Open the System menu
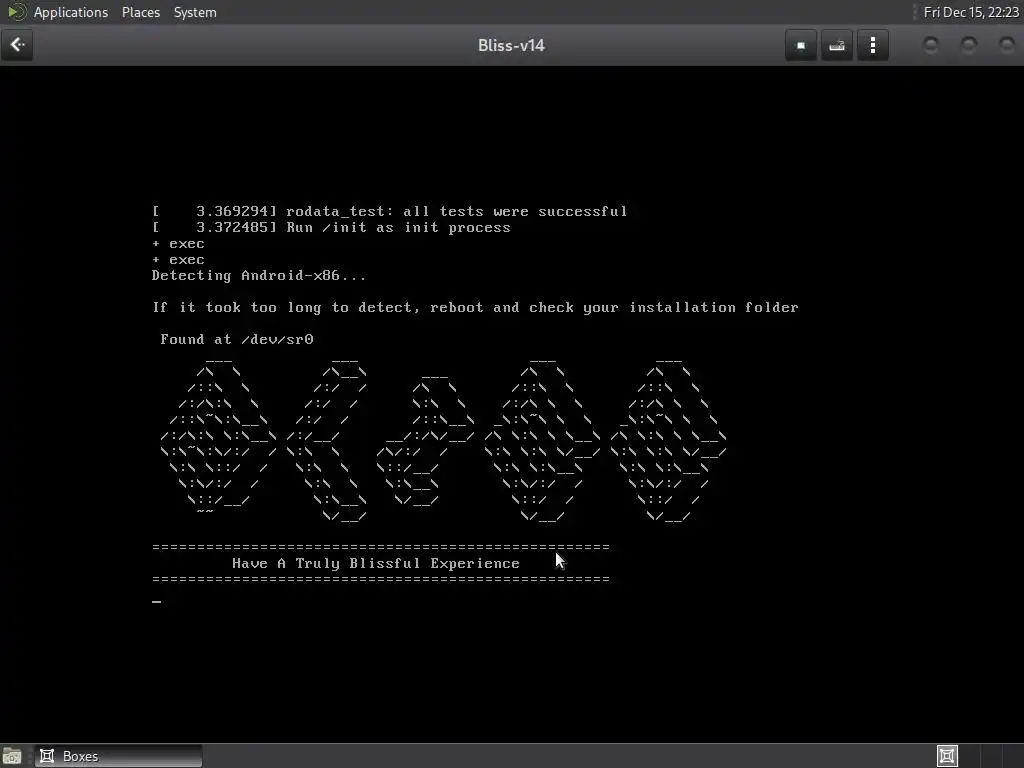This screenshot has height=768, width=1024. (x=195, y=12)
